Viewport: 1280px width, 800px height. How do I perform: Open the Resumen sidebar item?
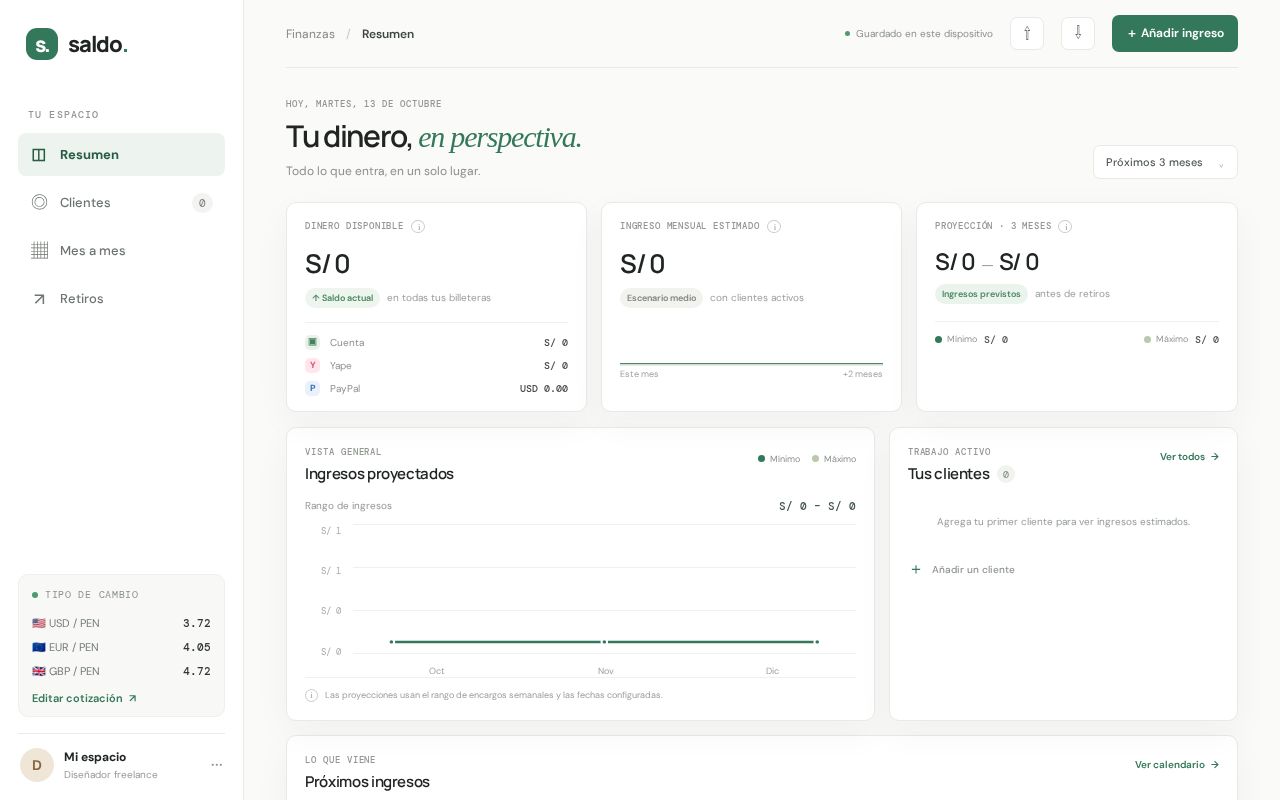(121, 155)
